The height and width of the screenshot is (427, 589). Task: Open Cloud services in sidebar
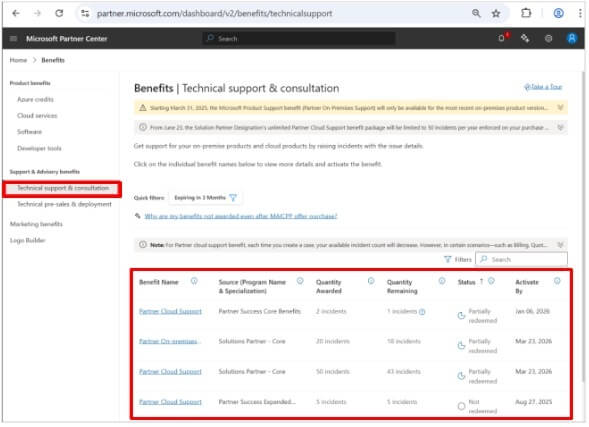point(37,116)
